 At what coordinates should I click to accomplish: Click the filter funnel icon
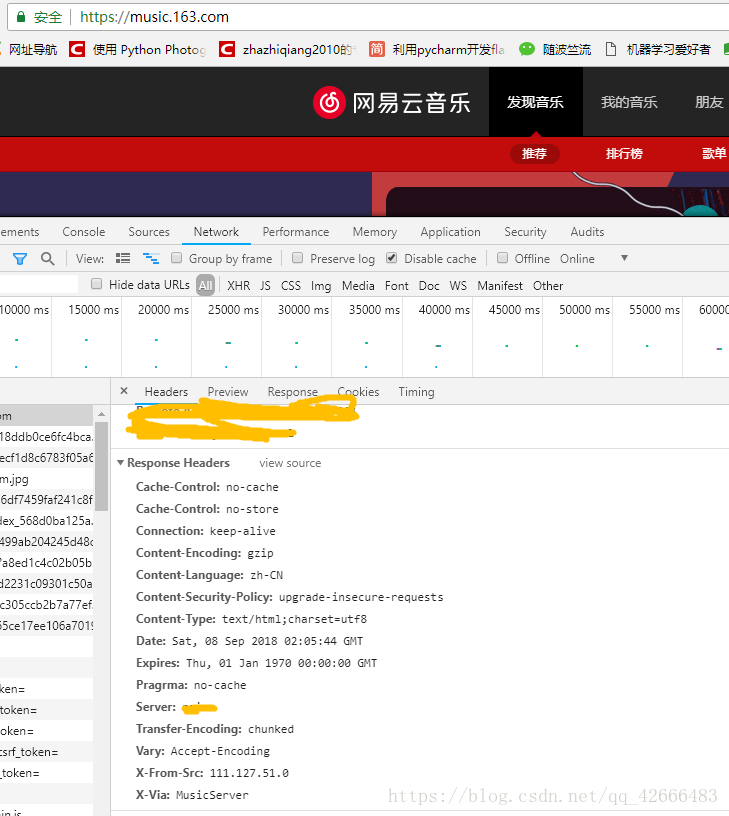tap(20, 259)
